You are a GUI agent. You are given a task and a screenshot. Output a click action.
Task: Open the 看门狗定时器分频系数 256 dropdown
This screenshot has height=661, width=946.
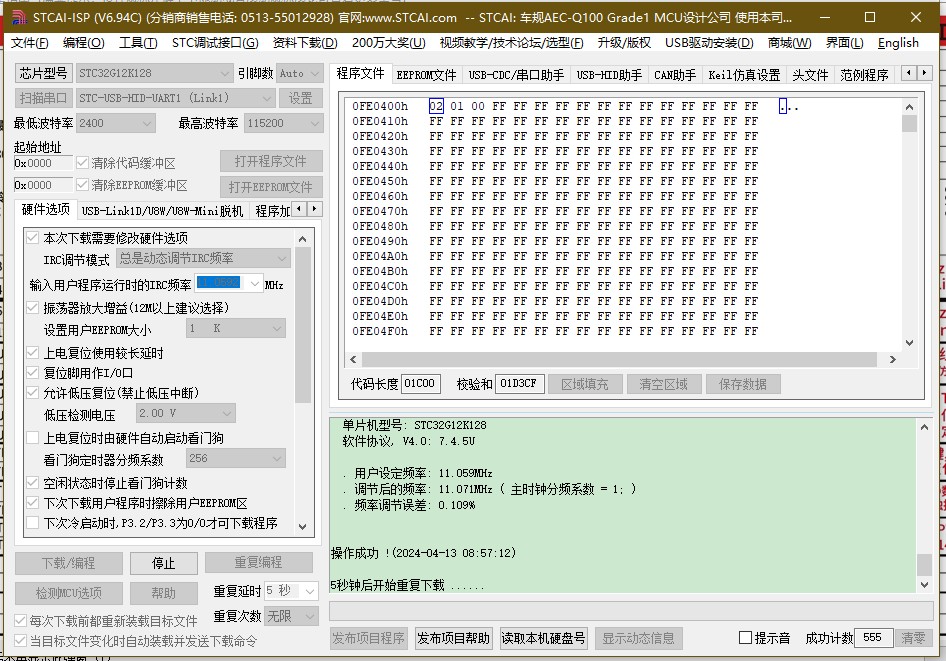pyautogui.click(x=235, y=458)
